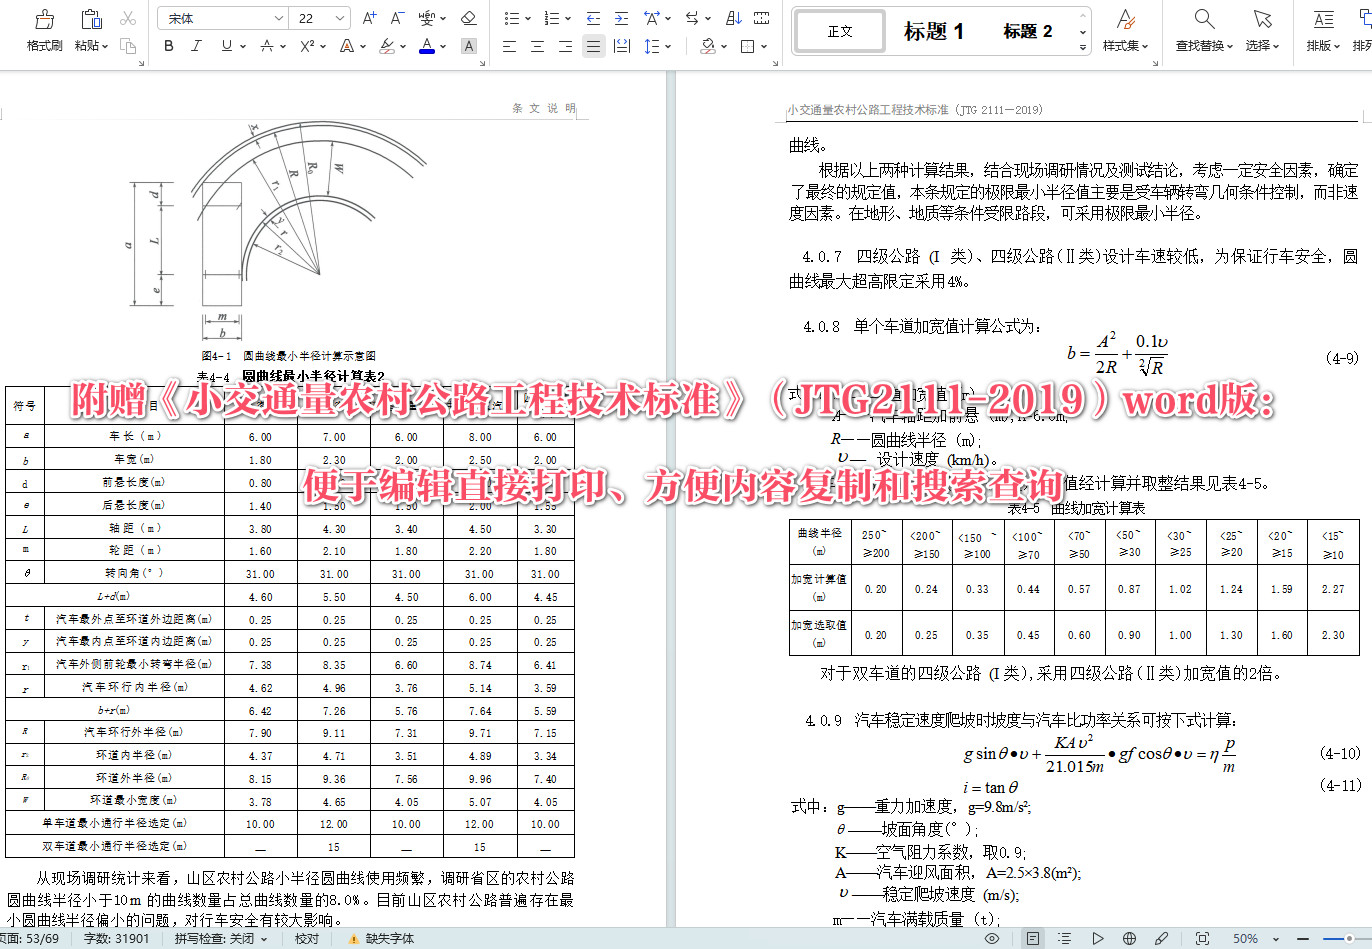
Task: Expand the font color dropdown arrow
Action: click(x=441, y=46)
